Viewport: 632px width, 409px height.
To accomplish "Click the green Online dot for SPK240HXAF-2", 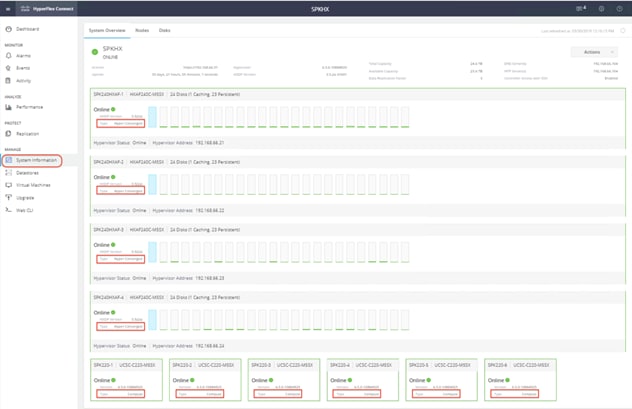I will (113, 177).
